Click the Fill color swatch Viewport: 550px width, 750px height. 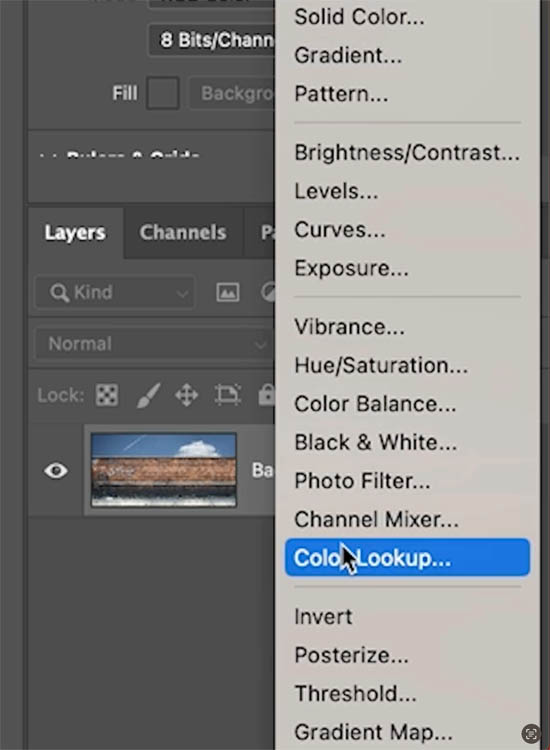(163, 93)
